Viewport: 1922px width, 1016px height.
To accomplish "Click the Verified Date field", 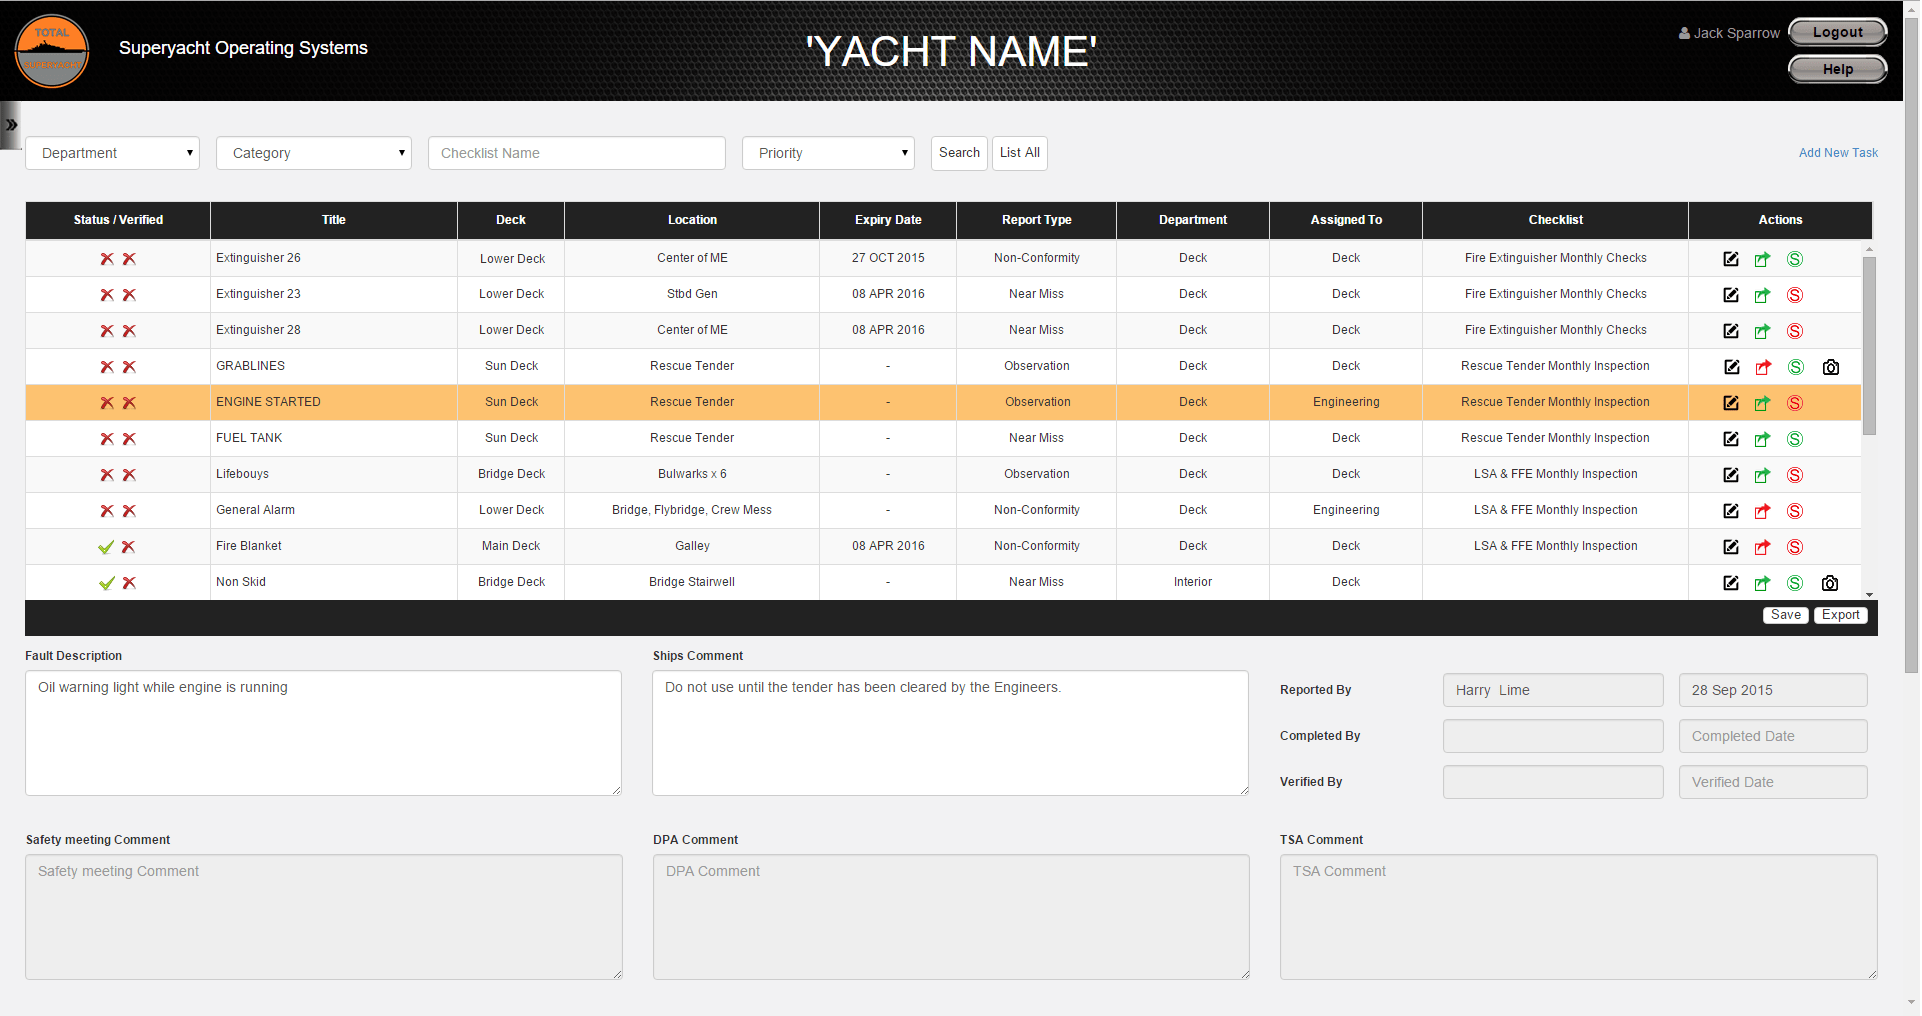I will (1773, 782).
